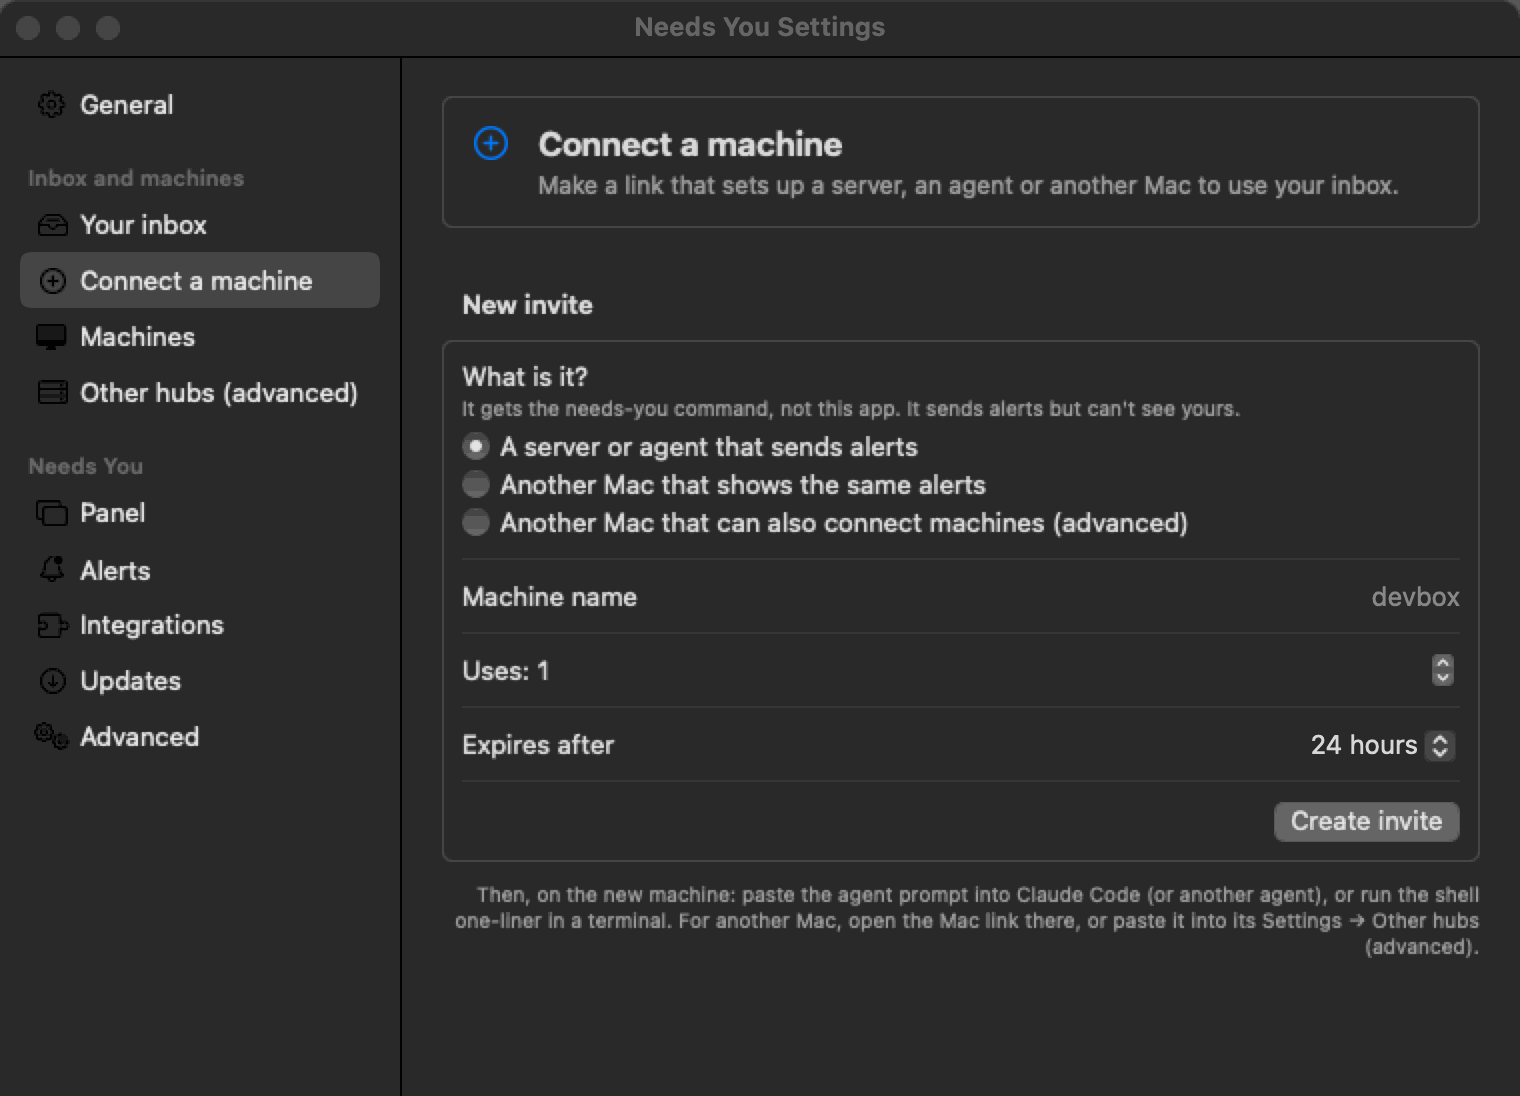
Task: Click the blue plus icon in header
Action: pyautogui.click(x=490, y=143)
